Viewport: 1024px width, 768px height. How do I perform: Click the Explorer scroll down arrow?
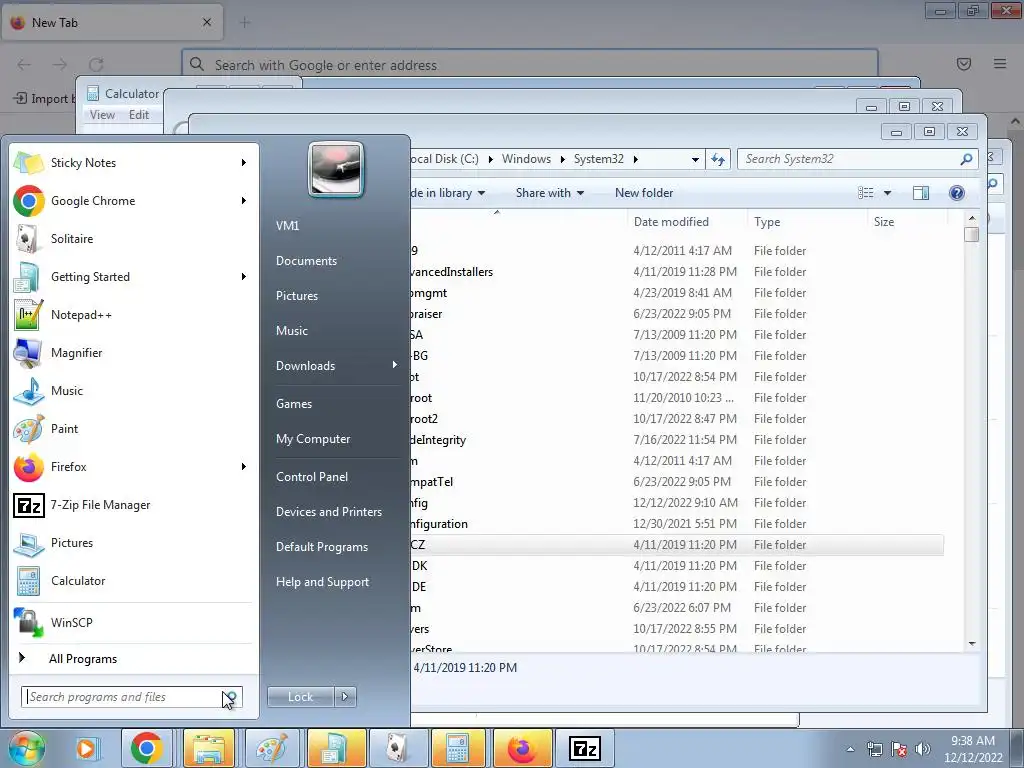(x=972, y=644)
